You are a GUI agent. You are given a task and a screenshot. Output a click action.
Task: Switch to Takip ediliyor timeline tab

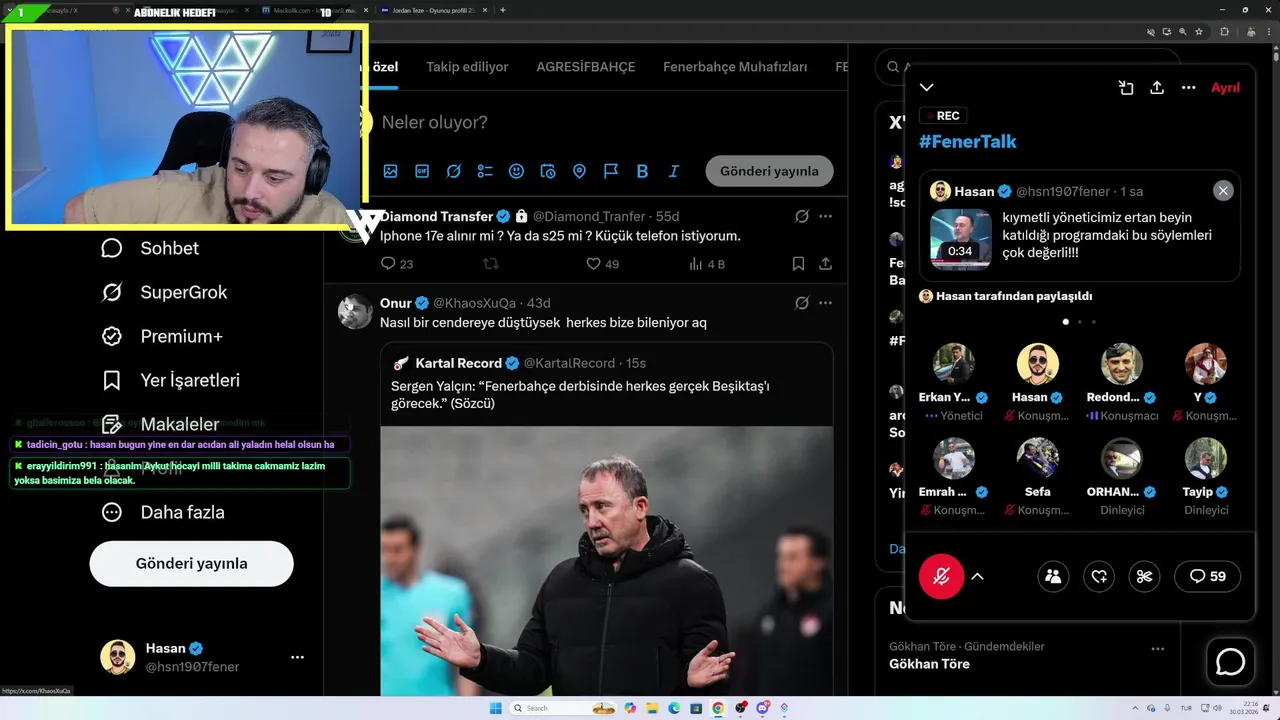pyautogui.click(x=467, y=67)
